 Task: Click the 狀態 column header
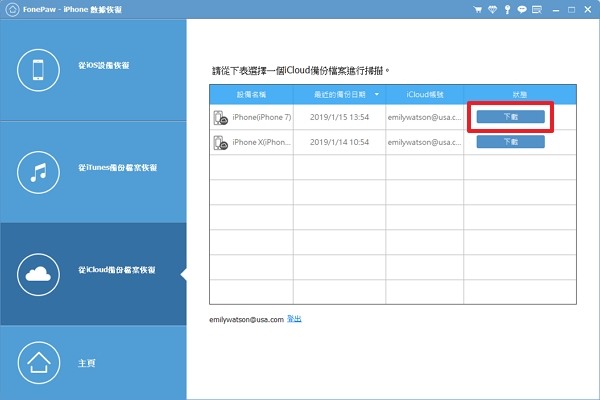pos(520,95)
